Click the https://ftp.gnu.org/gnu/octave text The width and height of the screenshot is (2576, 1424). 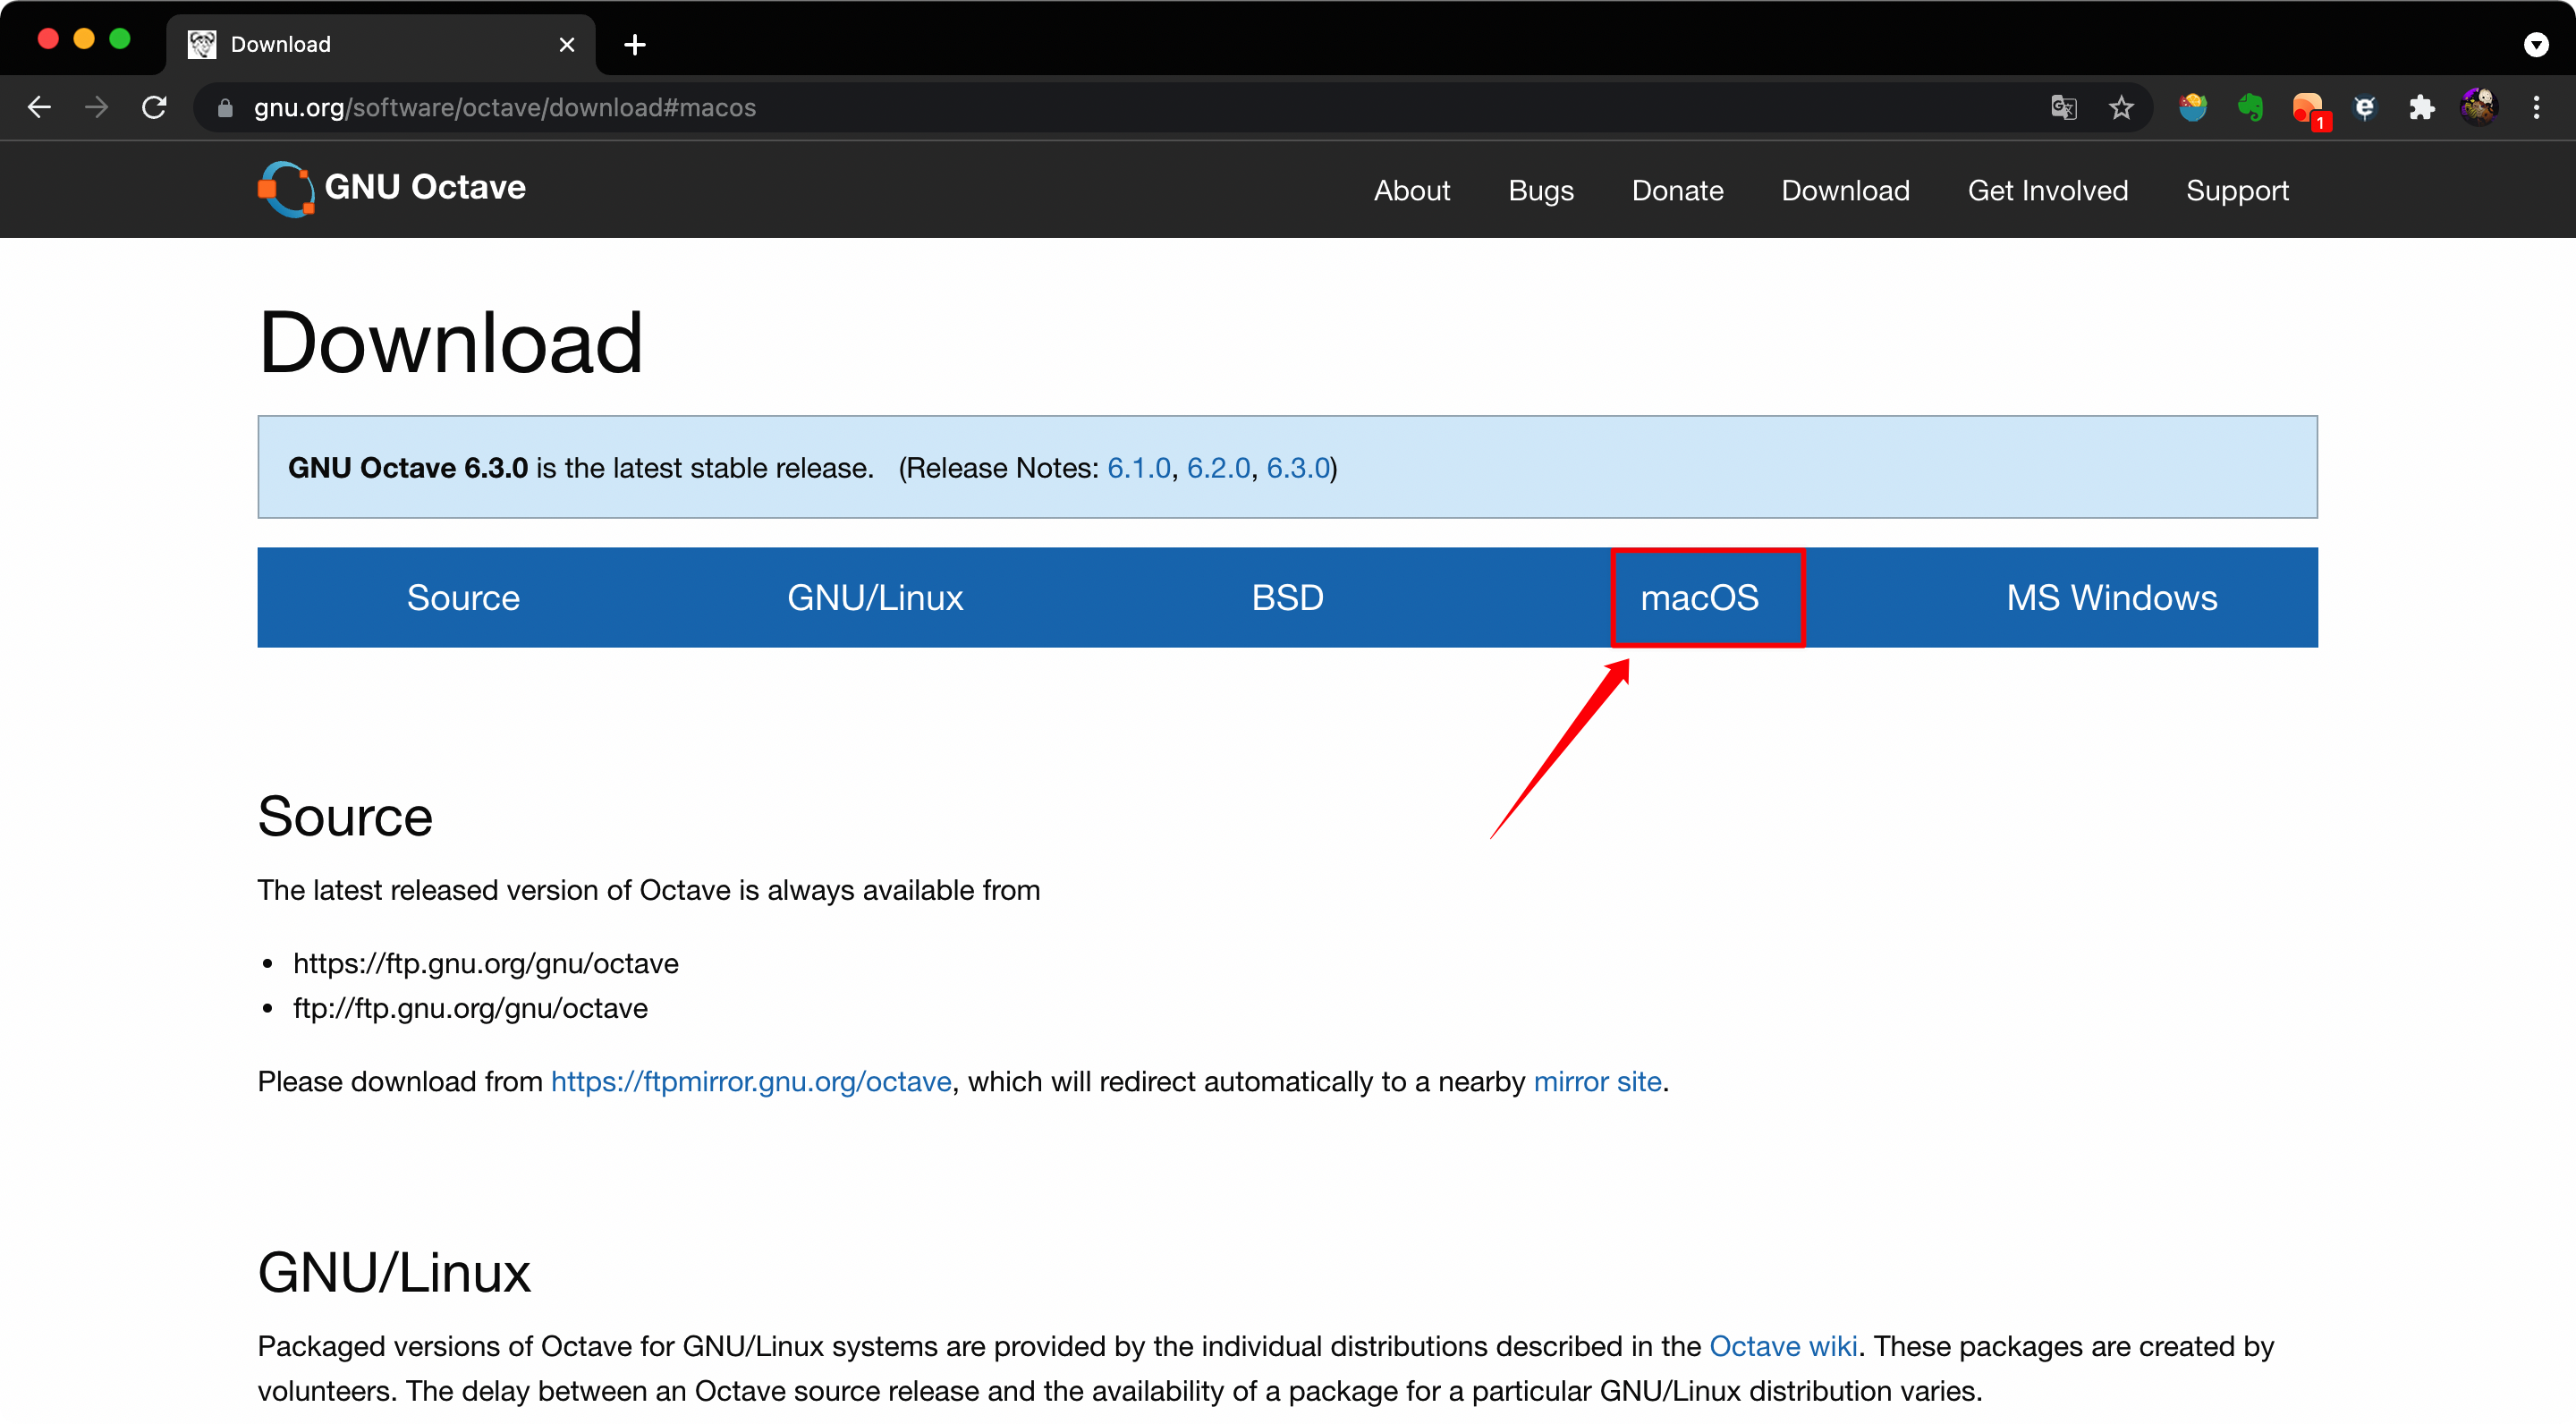(x=485, y=963)
